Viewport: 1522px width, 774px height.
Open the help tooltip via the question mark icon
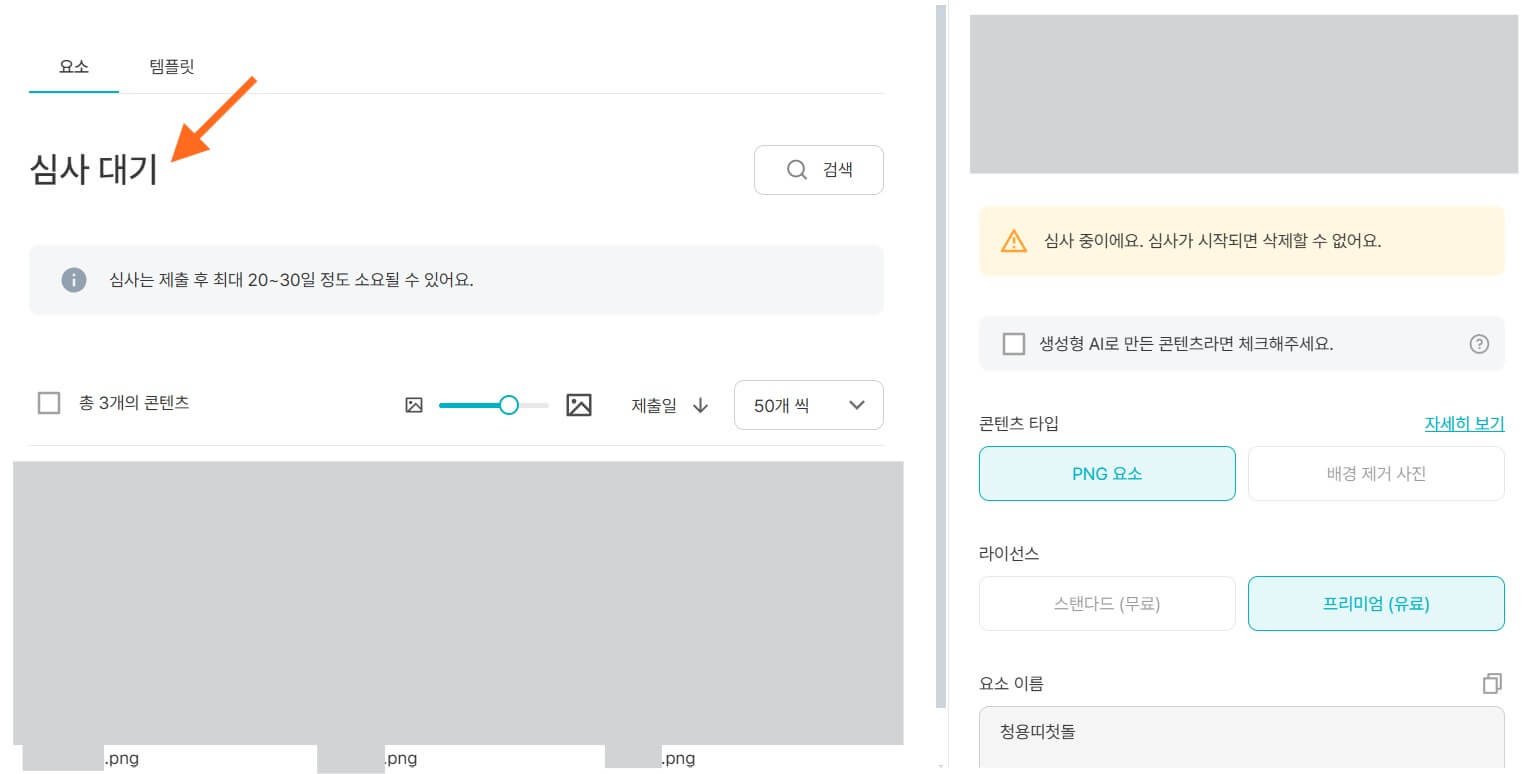(x=1478, y=343)
